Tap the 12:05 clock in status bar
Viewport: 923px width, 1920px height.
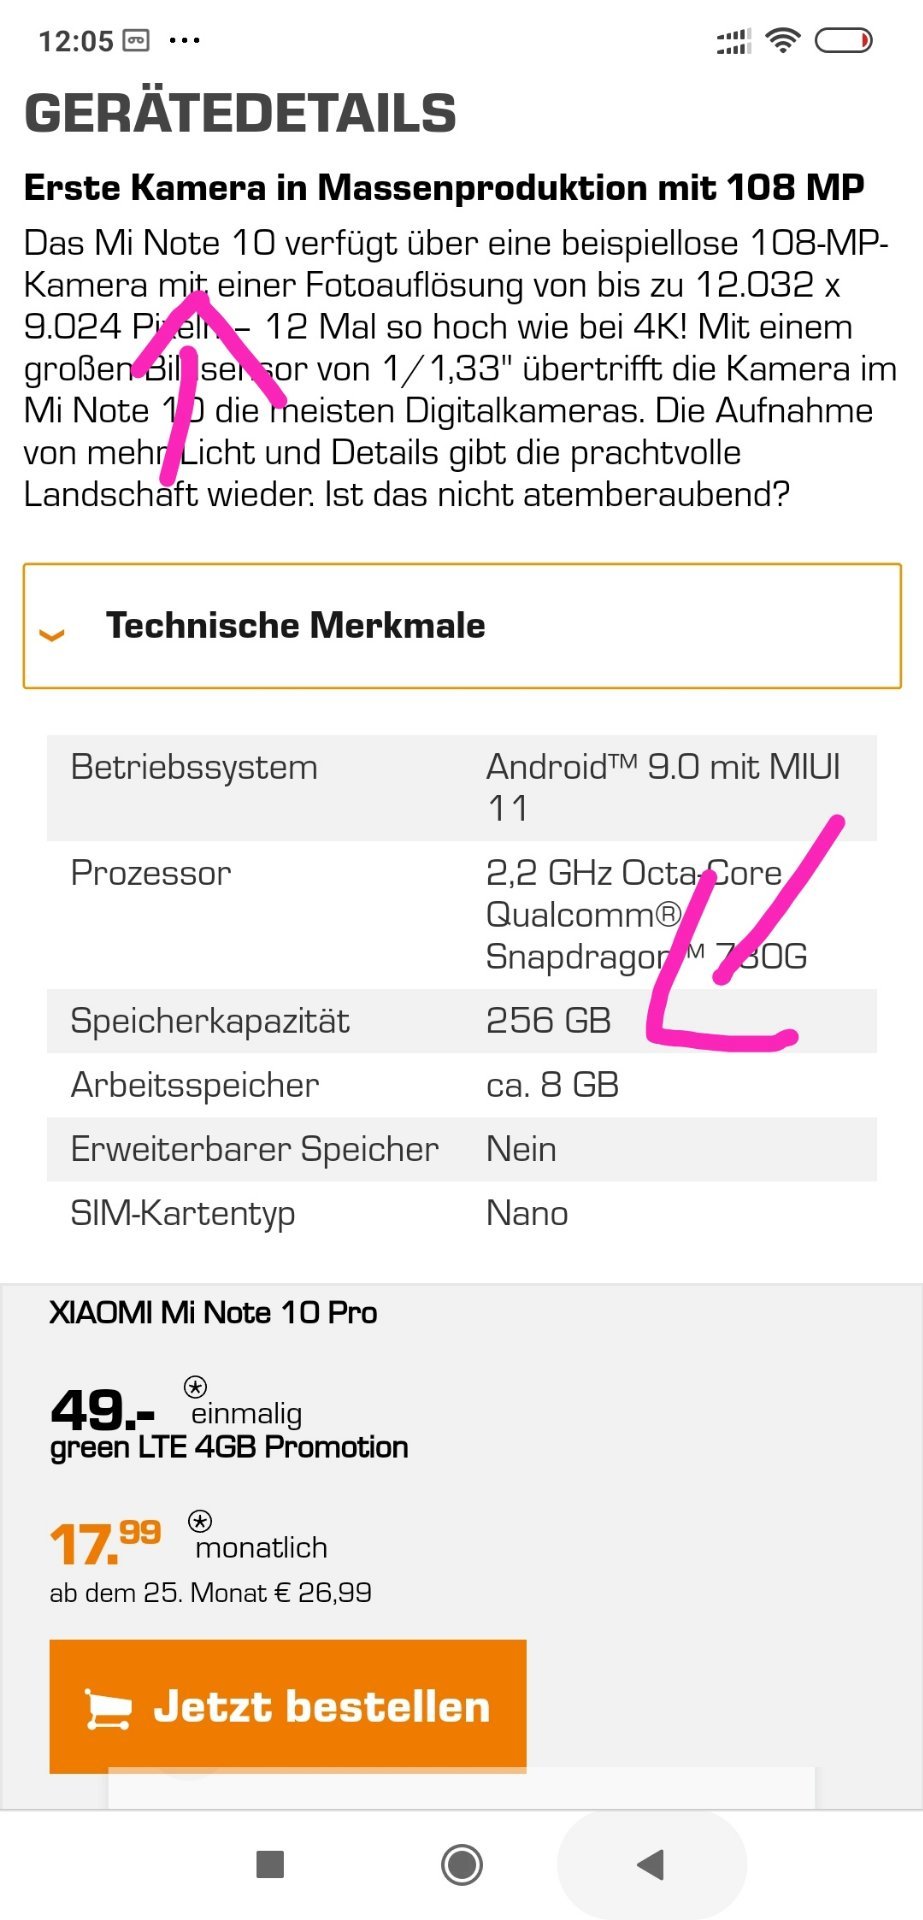[76, 42]
